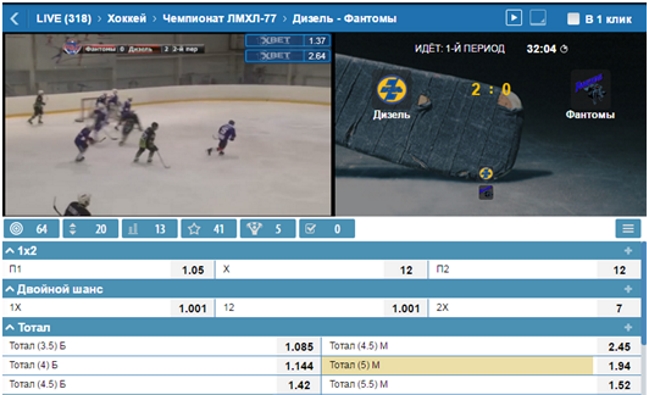This screenshot has height=395, width=647.
Task: Open the hamburger menu button
Action: pyautogui.click(x=628, y=229)
